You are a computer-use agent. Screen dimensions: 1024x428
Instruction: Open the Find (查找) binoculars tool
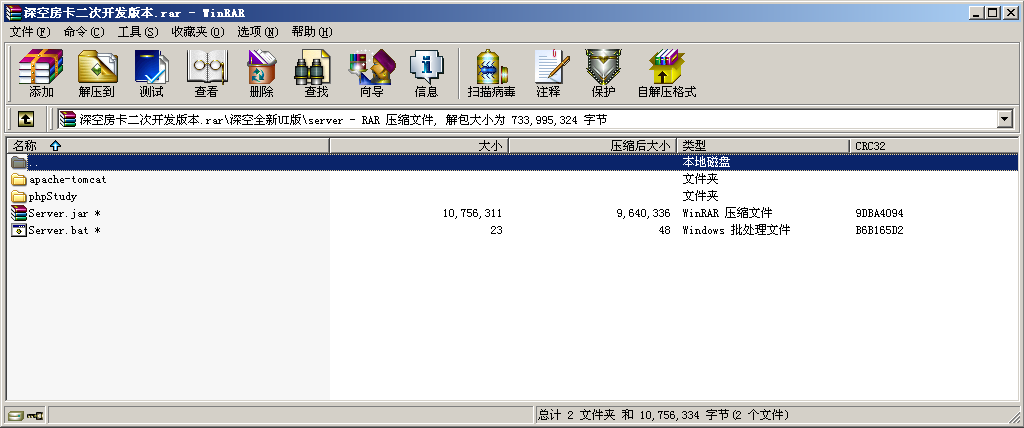click(316, 73)
